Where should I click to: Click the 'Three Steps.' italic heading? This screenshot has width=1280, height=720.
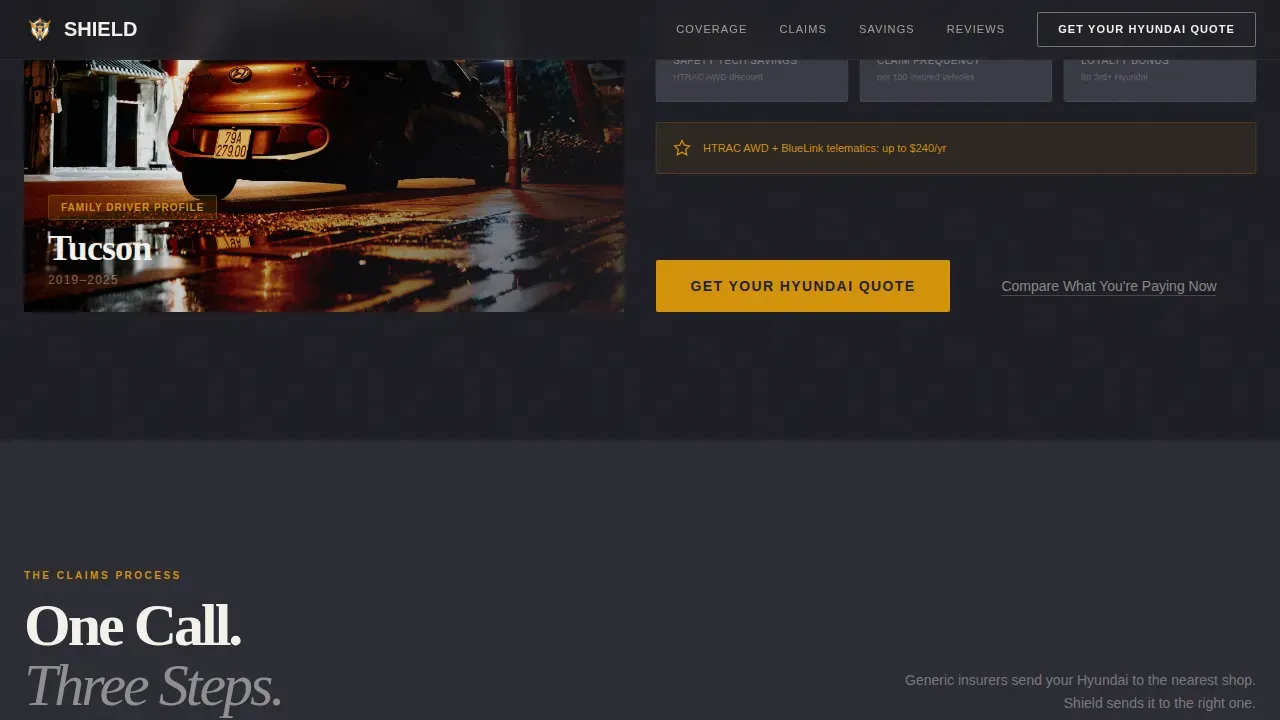click(153, 687)
